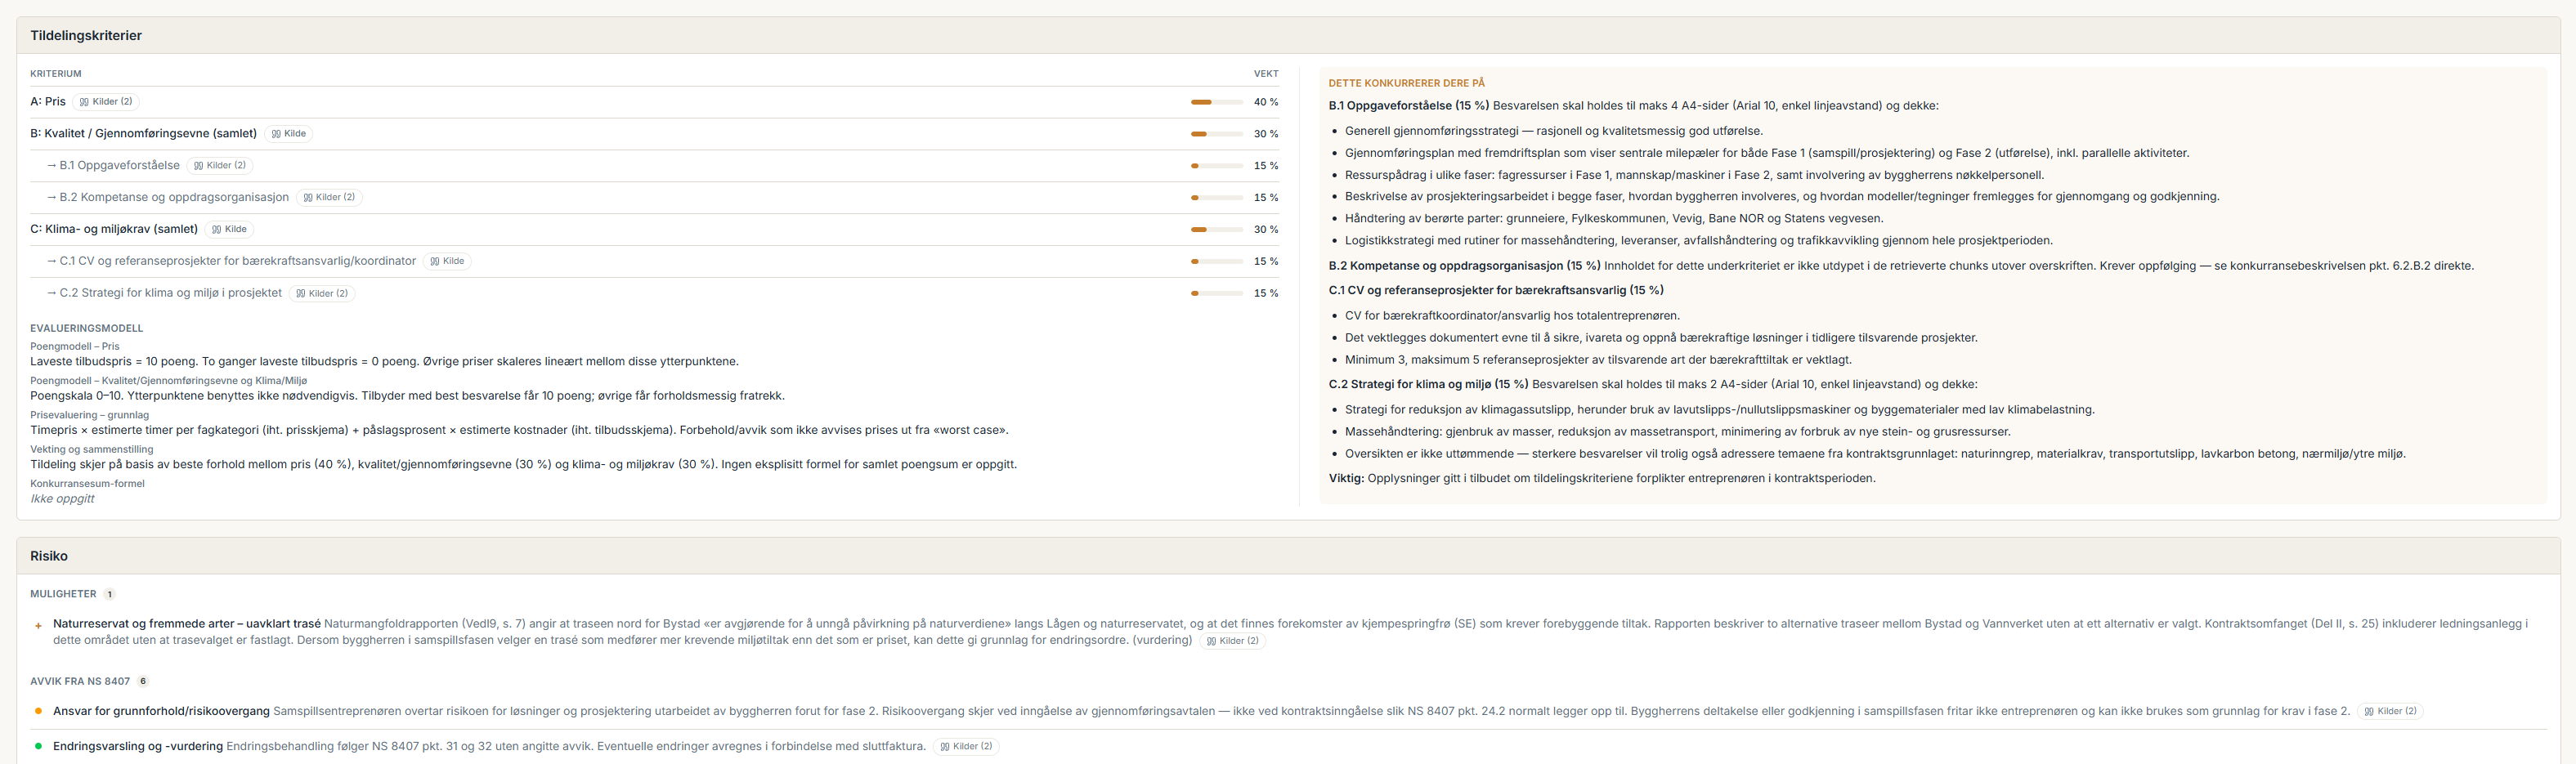Click the 30 % value on B: Kvalitet row

[1266, 134]
